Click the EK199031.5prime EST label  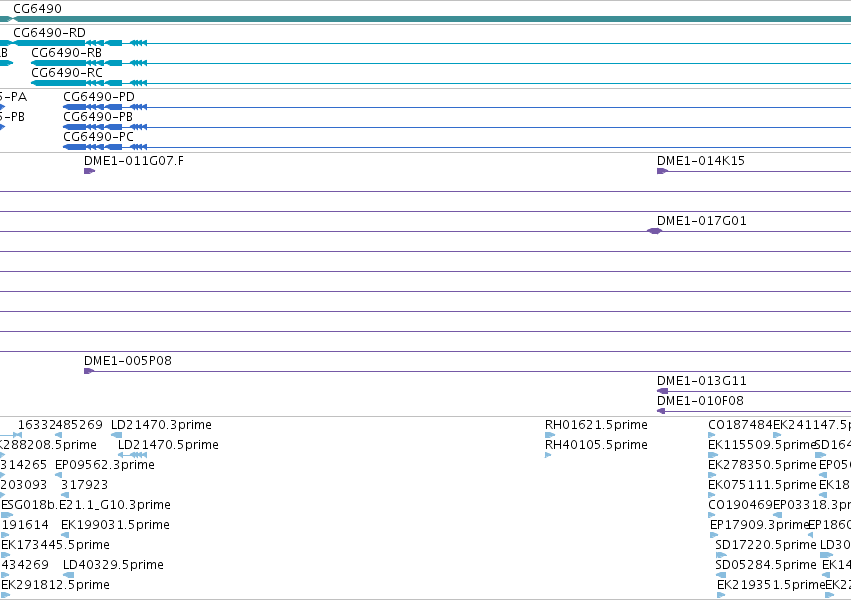click(116, 525)
